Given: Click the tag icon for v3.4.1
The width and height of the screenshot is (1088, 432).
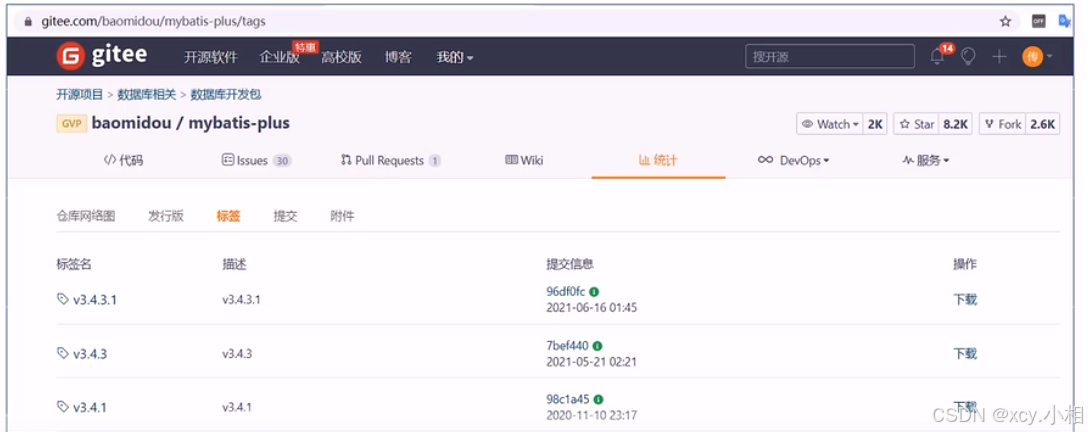Looking at the screenshot, I should click(62, 406).
